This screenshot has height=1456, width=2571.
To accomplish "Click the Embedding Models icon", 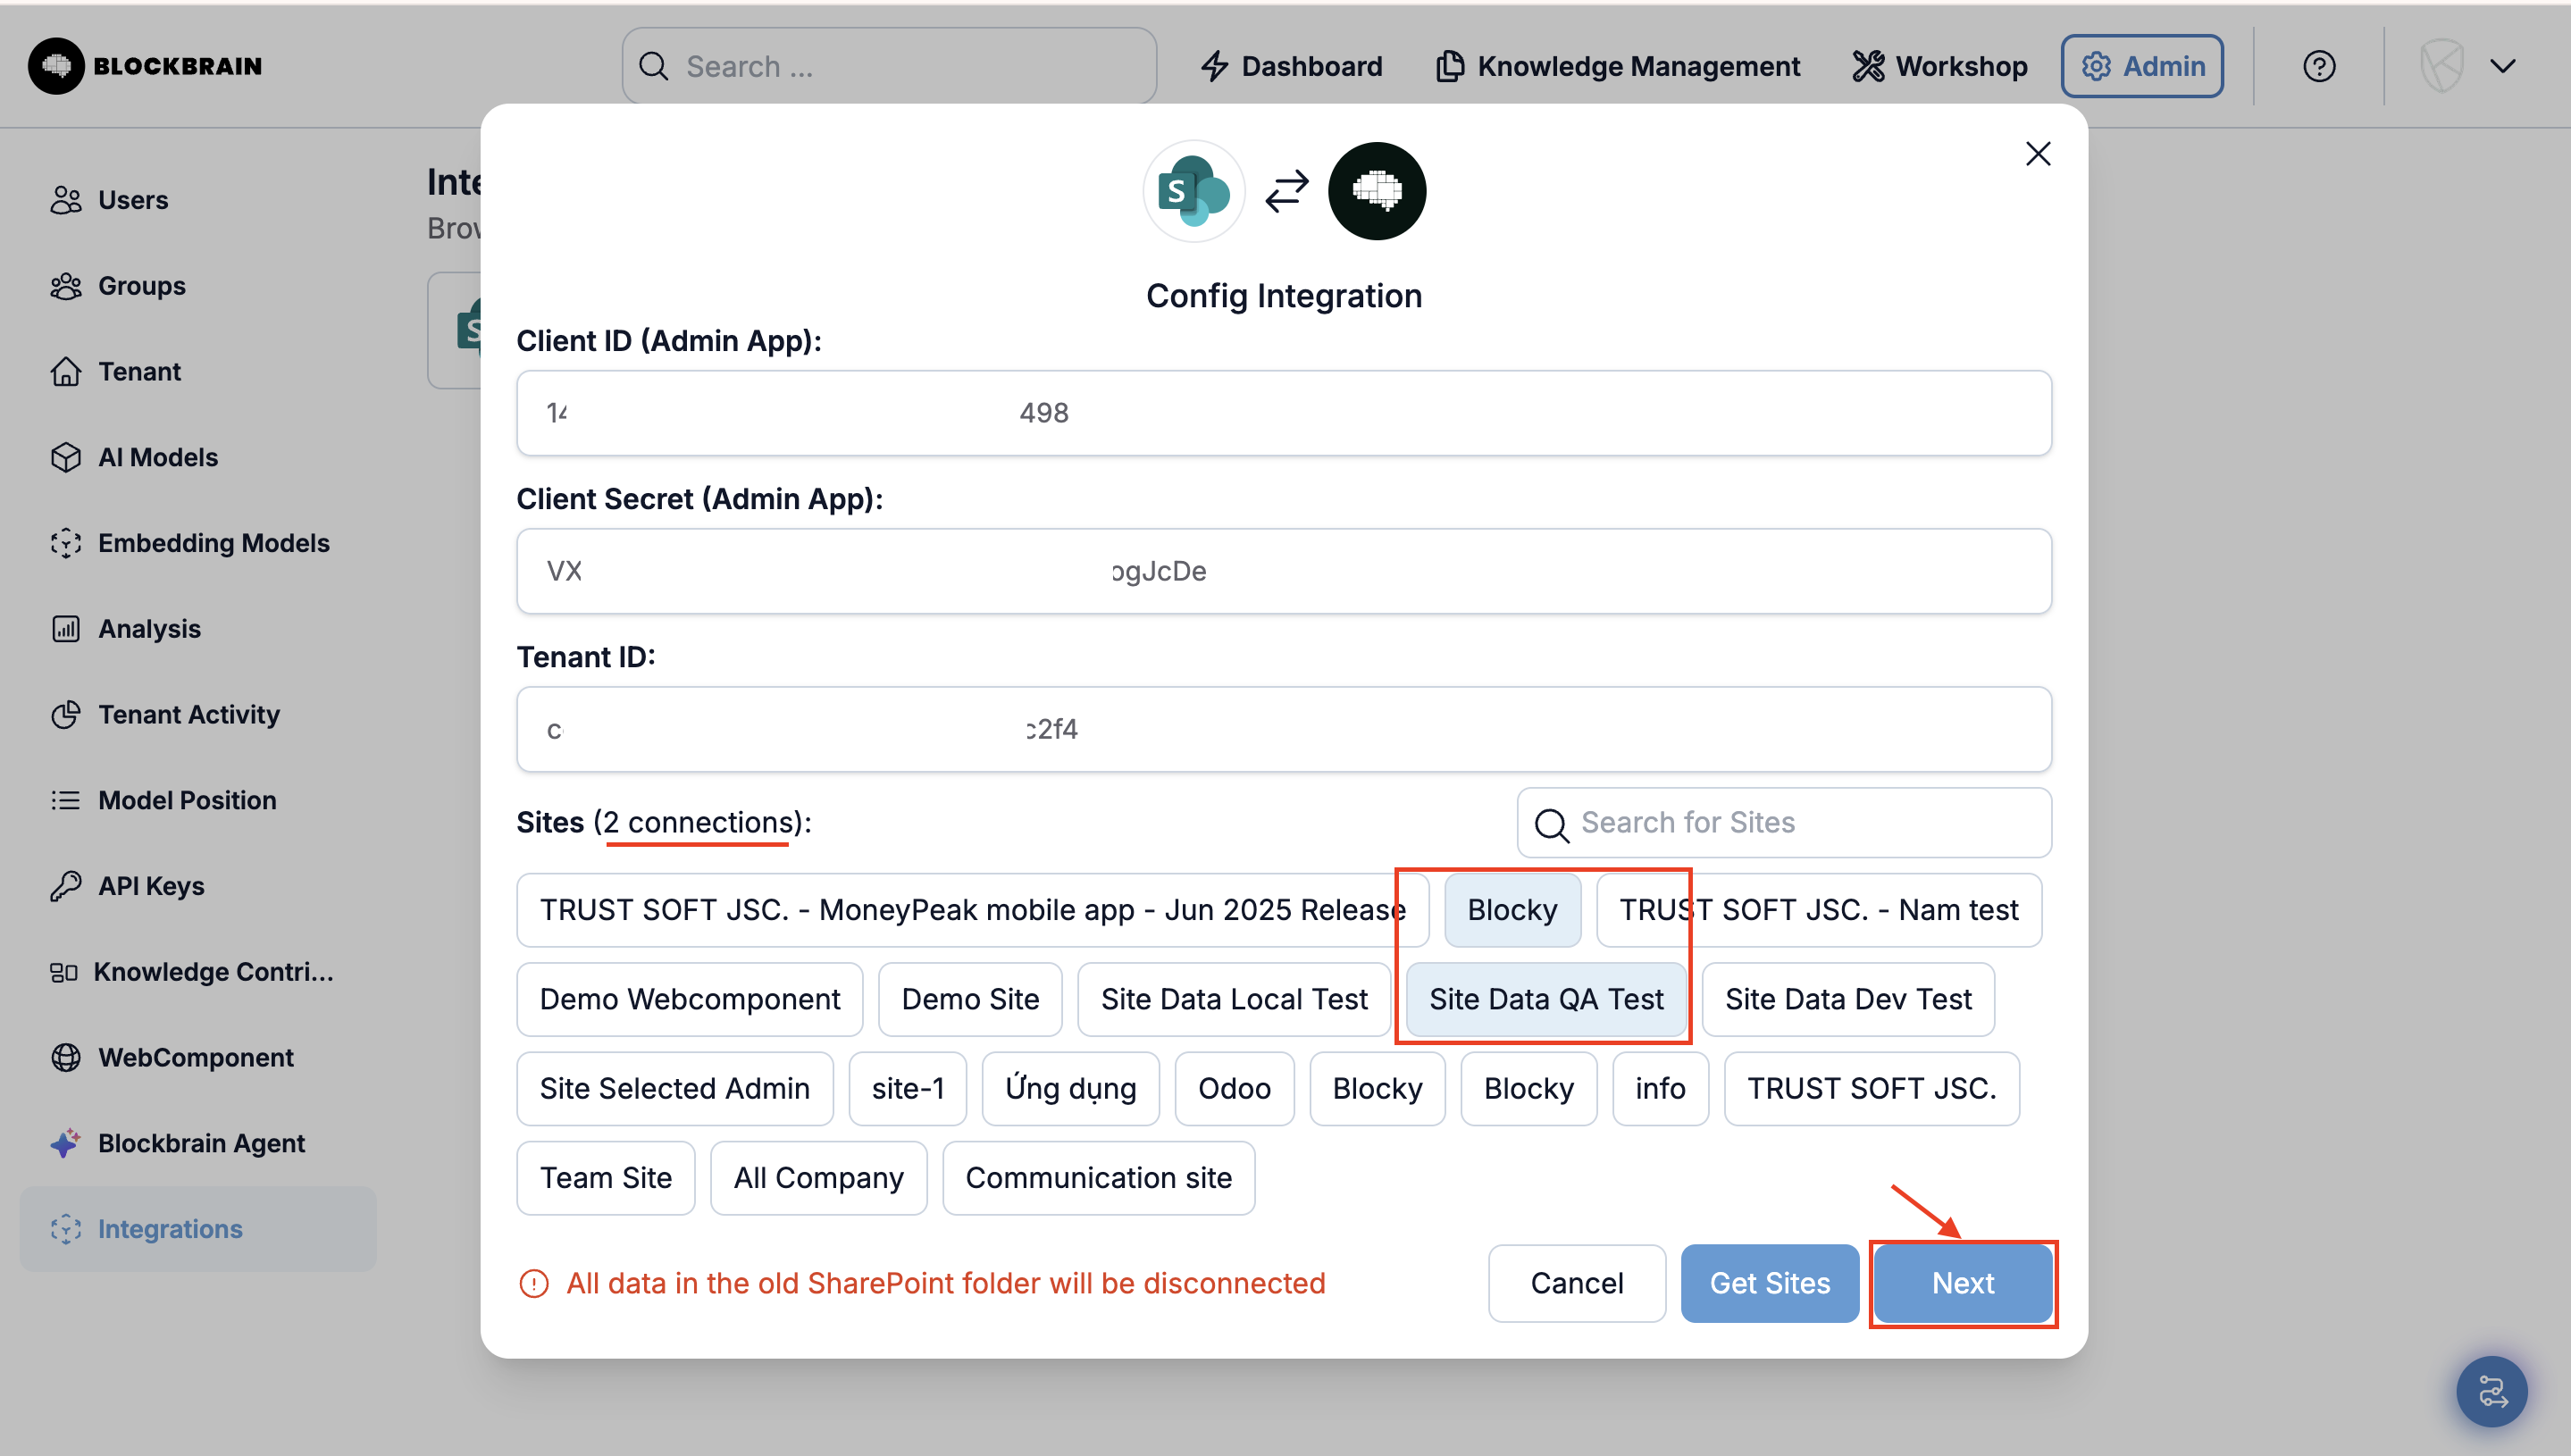I will point(66,543).
